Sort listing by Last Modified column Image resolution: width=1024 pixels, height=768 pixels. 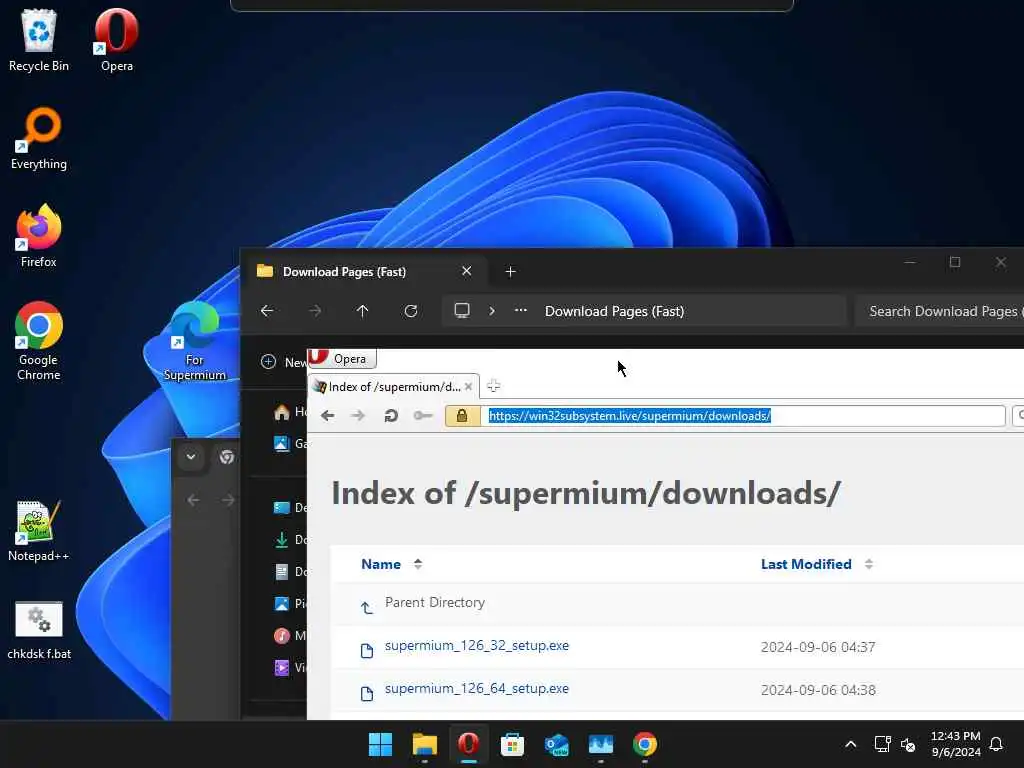point(816,564)
